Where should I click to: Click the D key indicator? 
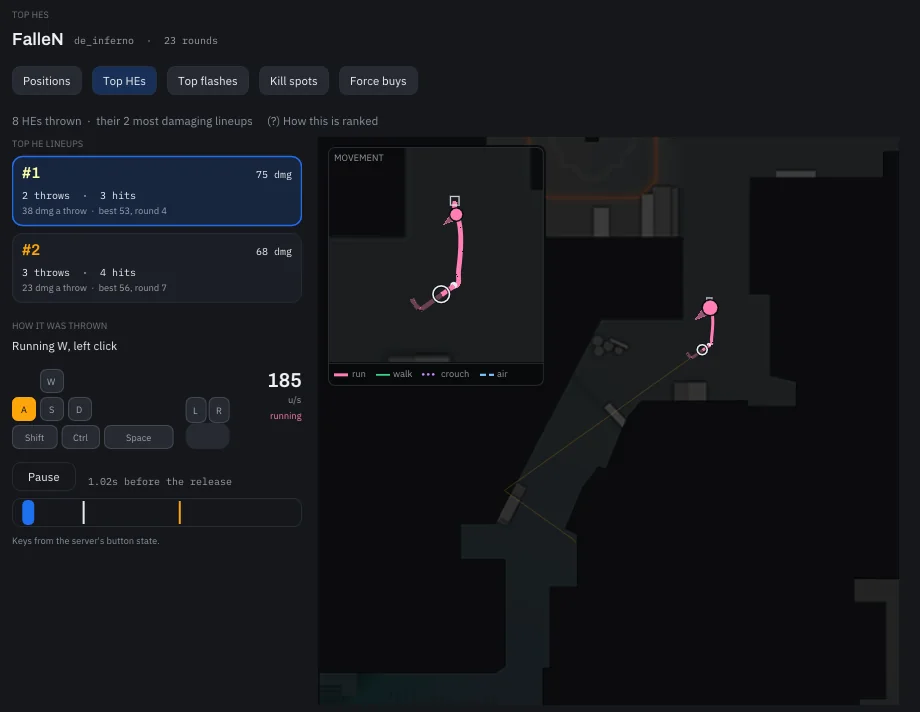click(x=79, y=409)
